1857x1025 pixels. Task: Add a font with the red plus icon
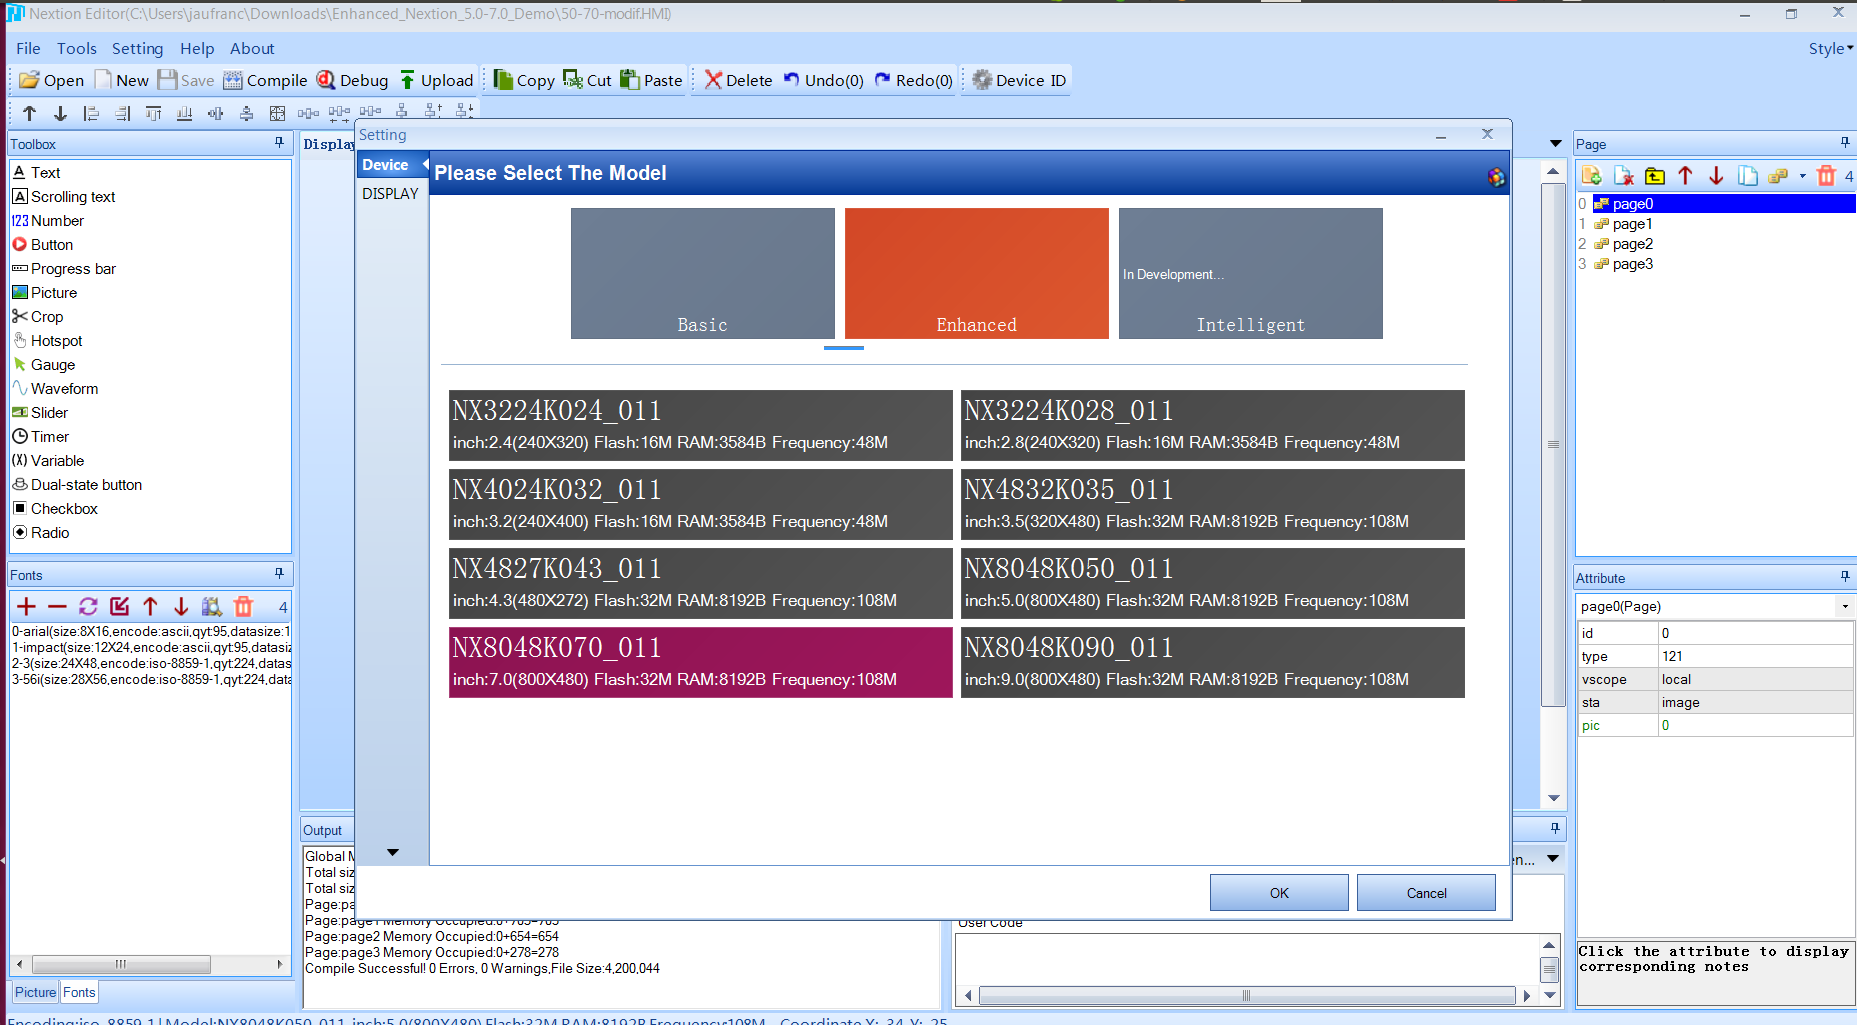26,606
